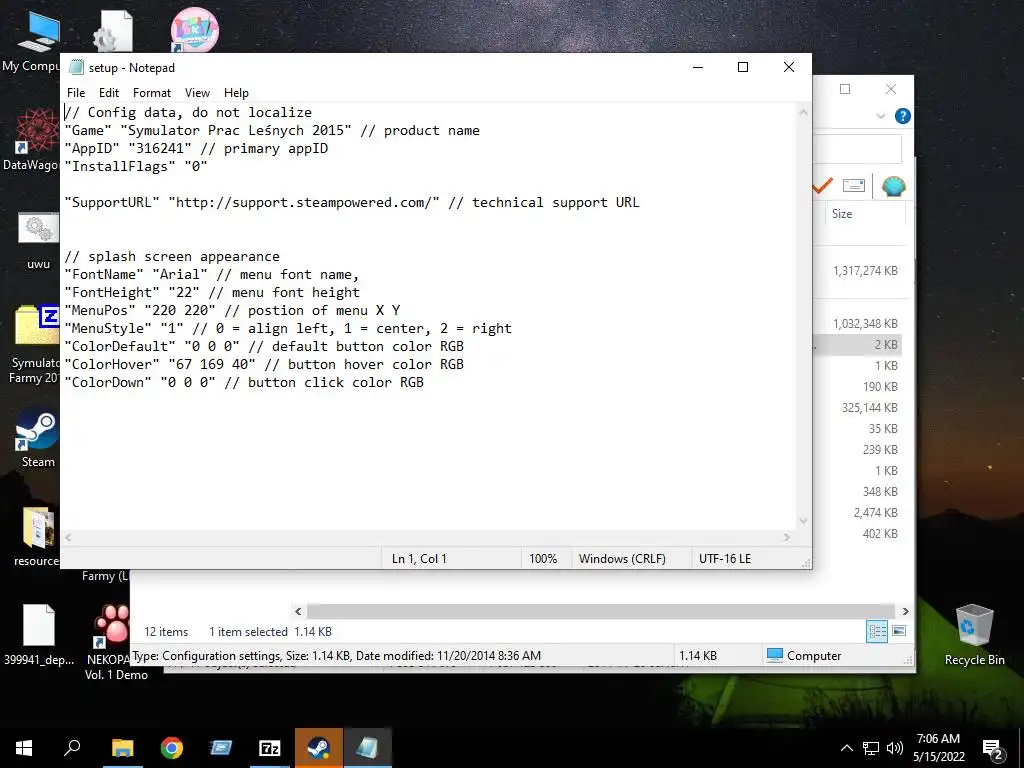Image resolution: width=1024 pixels, height=768 pixels.
Task: Click the uwu settings file icon on desktop
Action: 38,240
